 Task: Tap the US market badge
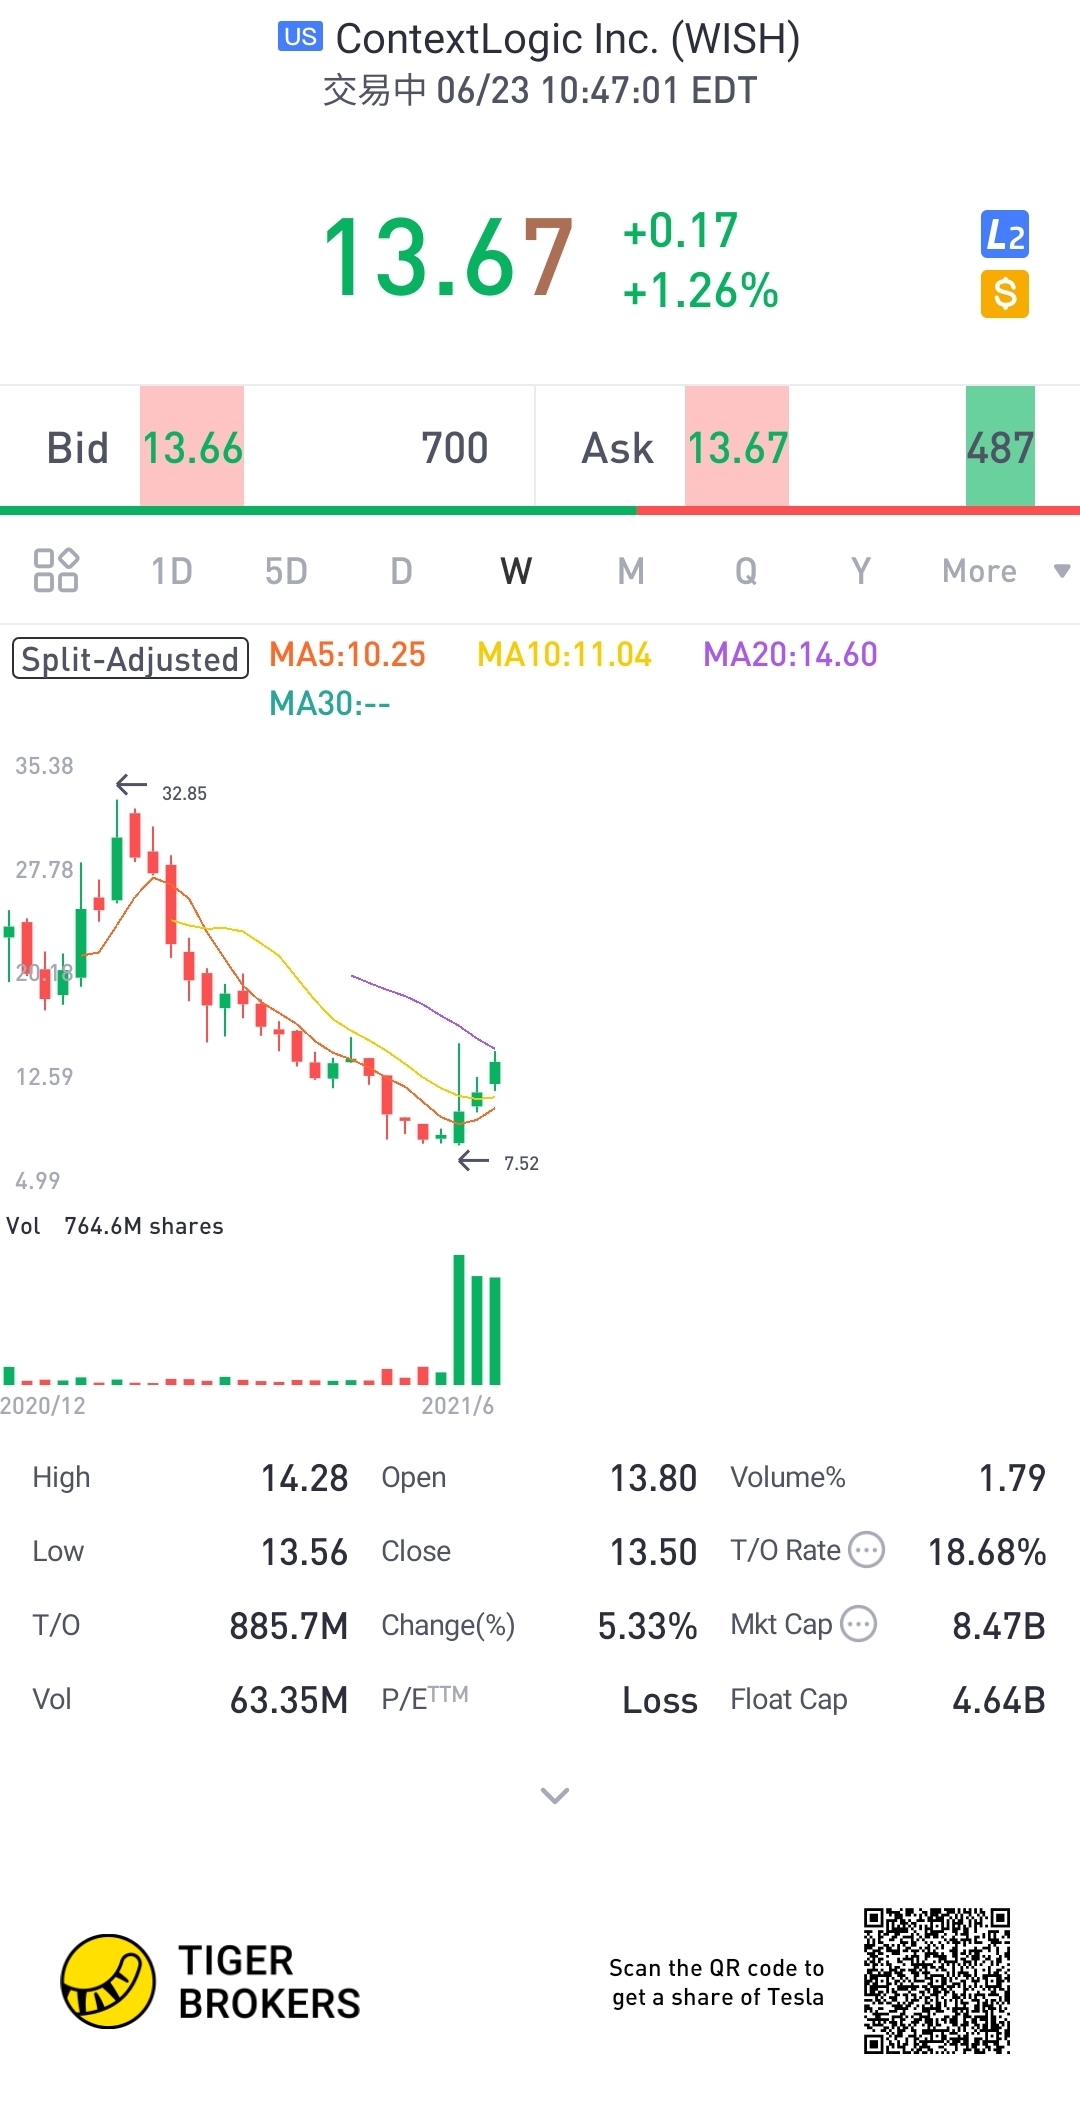[300, 37]
